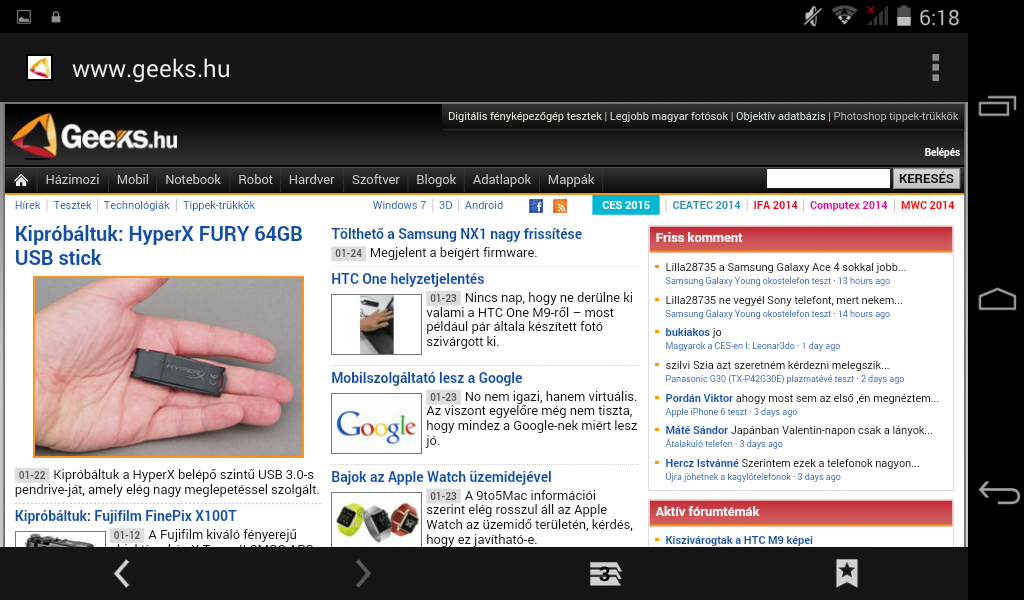
Task: Open the bookmarks star icon
Action: tap(847, 573)
